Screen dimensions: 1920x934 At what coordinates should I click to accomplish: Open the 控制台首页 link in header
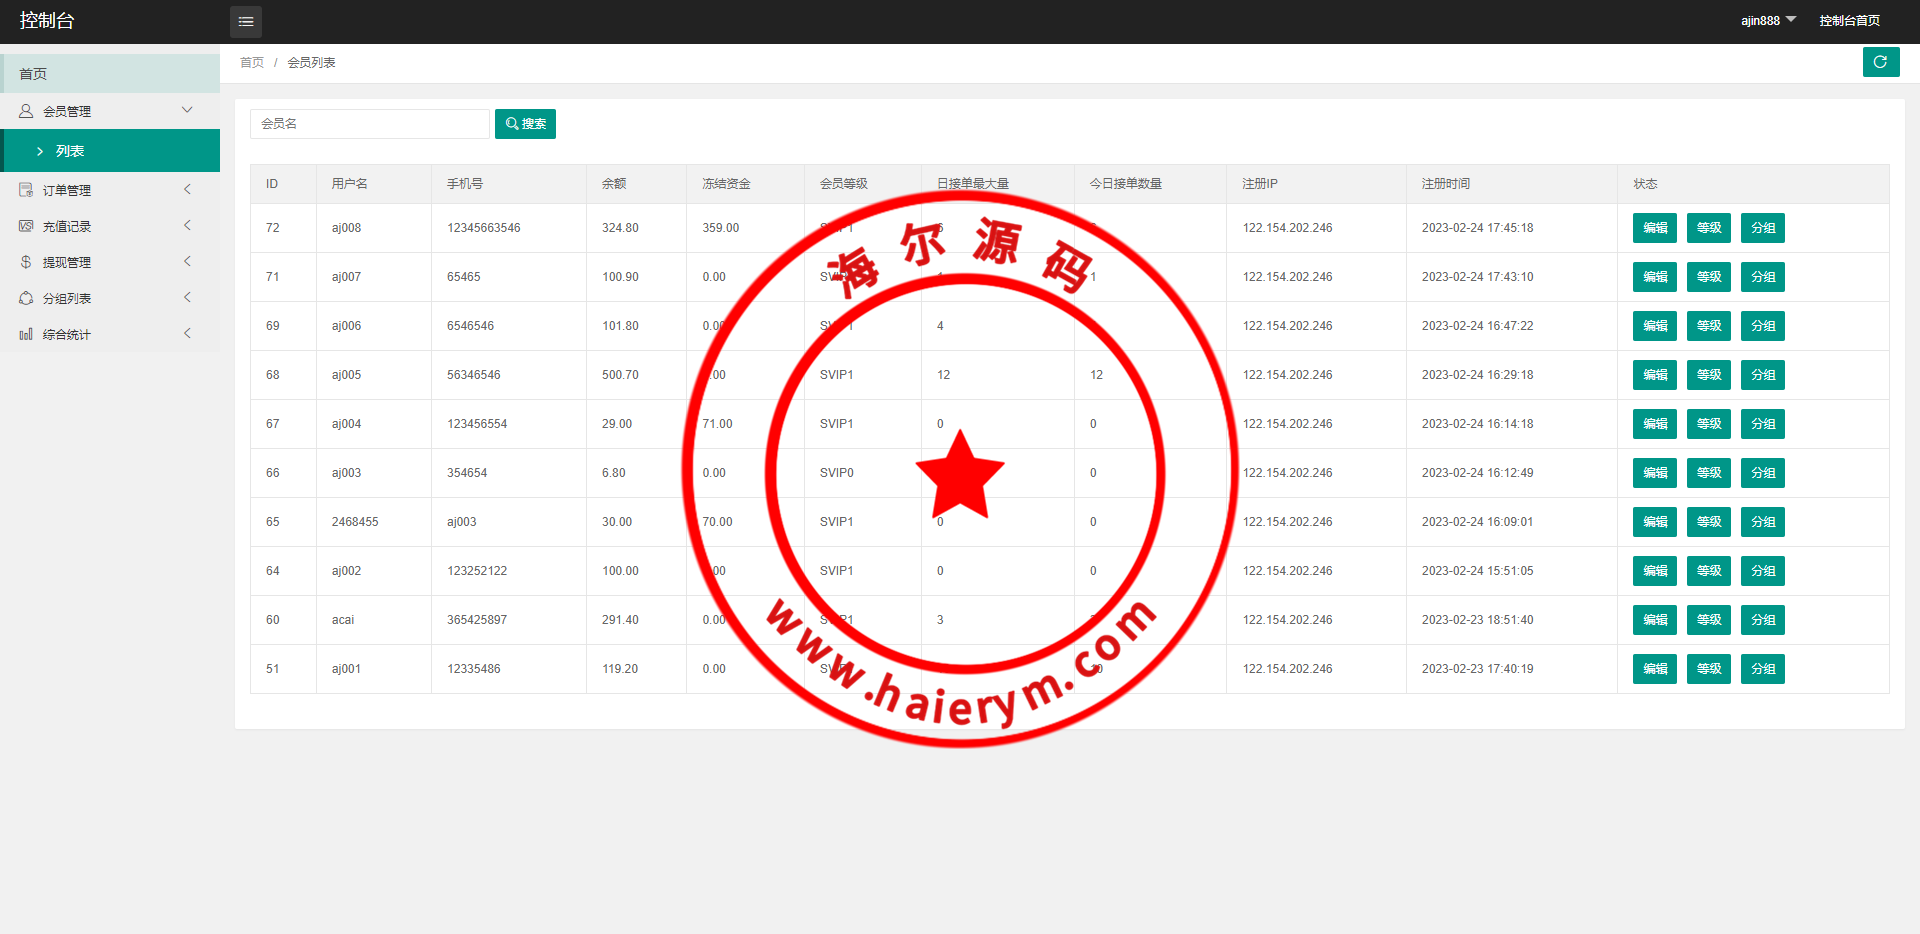point(1849,21)
